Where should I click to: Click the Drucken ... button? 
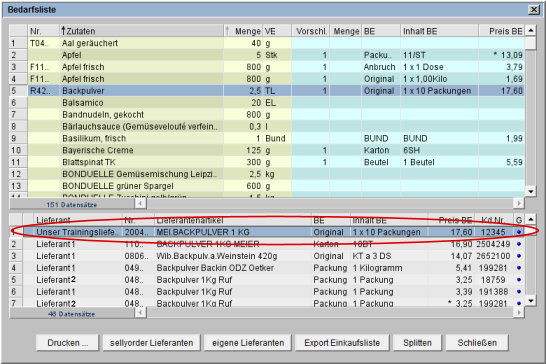pos(68,343)
